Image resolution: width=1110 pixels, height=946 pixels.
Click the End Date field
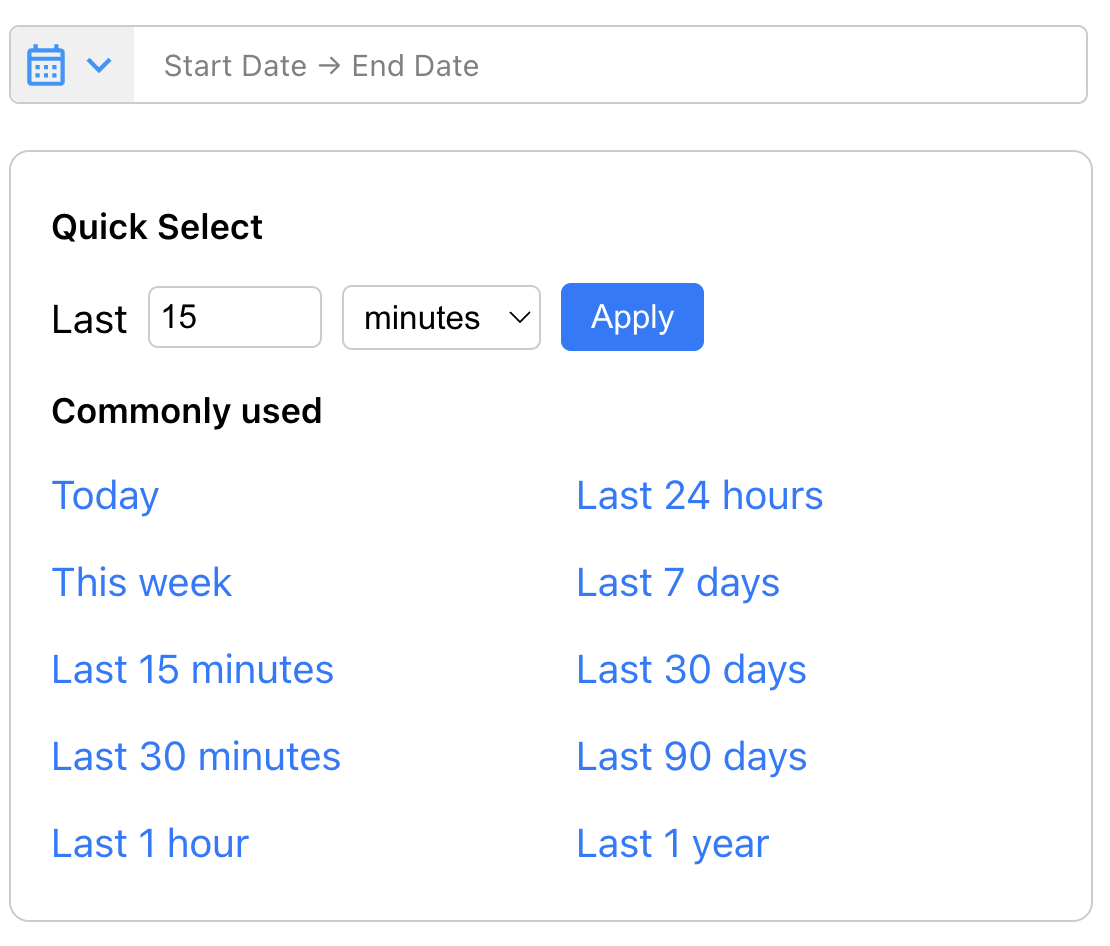click(x=415, y=66)
